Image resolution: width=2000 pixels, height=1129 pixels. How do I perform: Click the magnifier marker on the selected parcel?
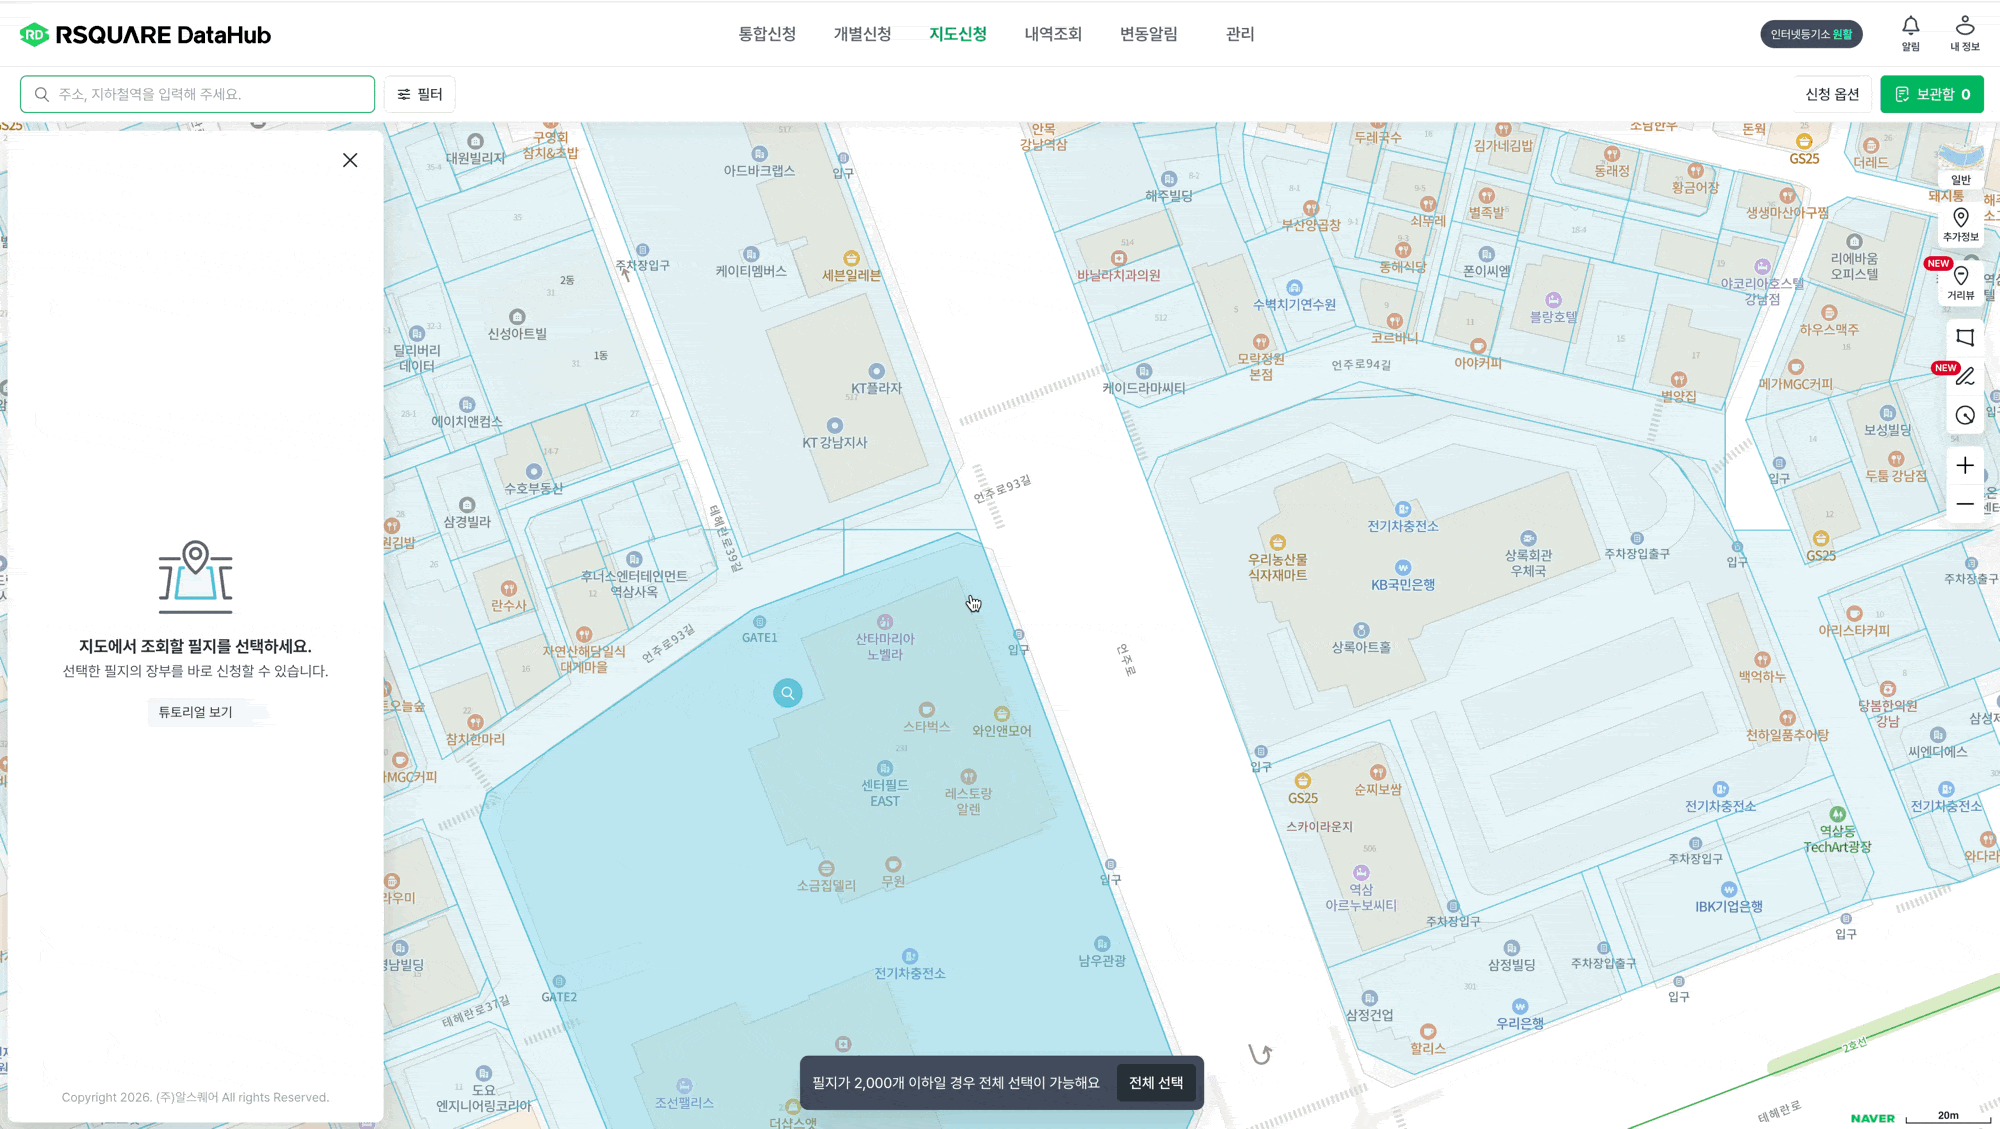[x=788, y=693]
